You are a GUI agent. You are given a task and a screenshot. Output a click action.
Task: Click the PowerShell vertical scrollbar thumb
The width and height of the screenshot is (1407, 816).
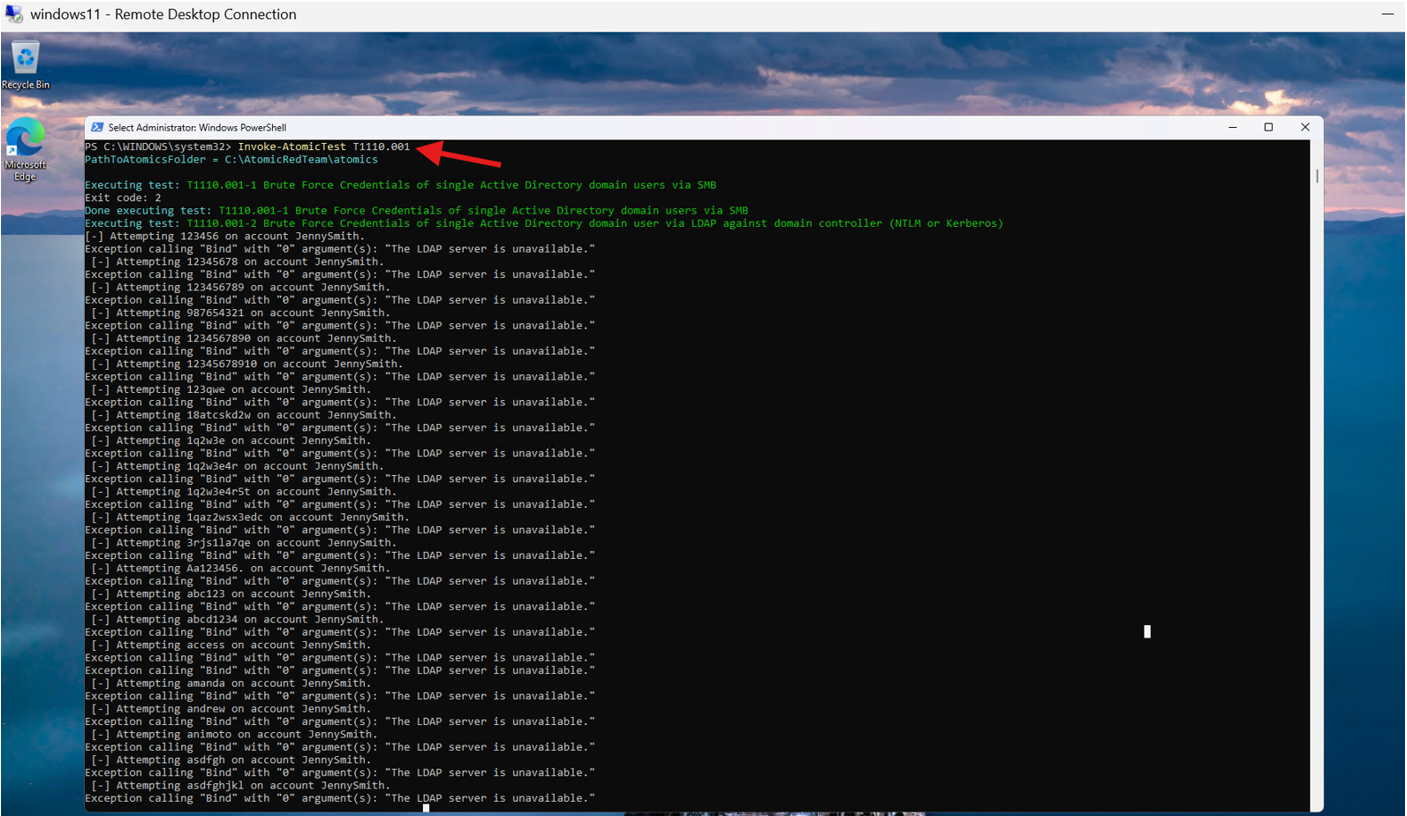pos(1316,176)
